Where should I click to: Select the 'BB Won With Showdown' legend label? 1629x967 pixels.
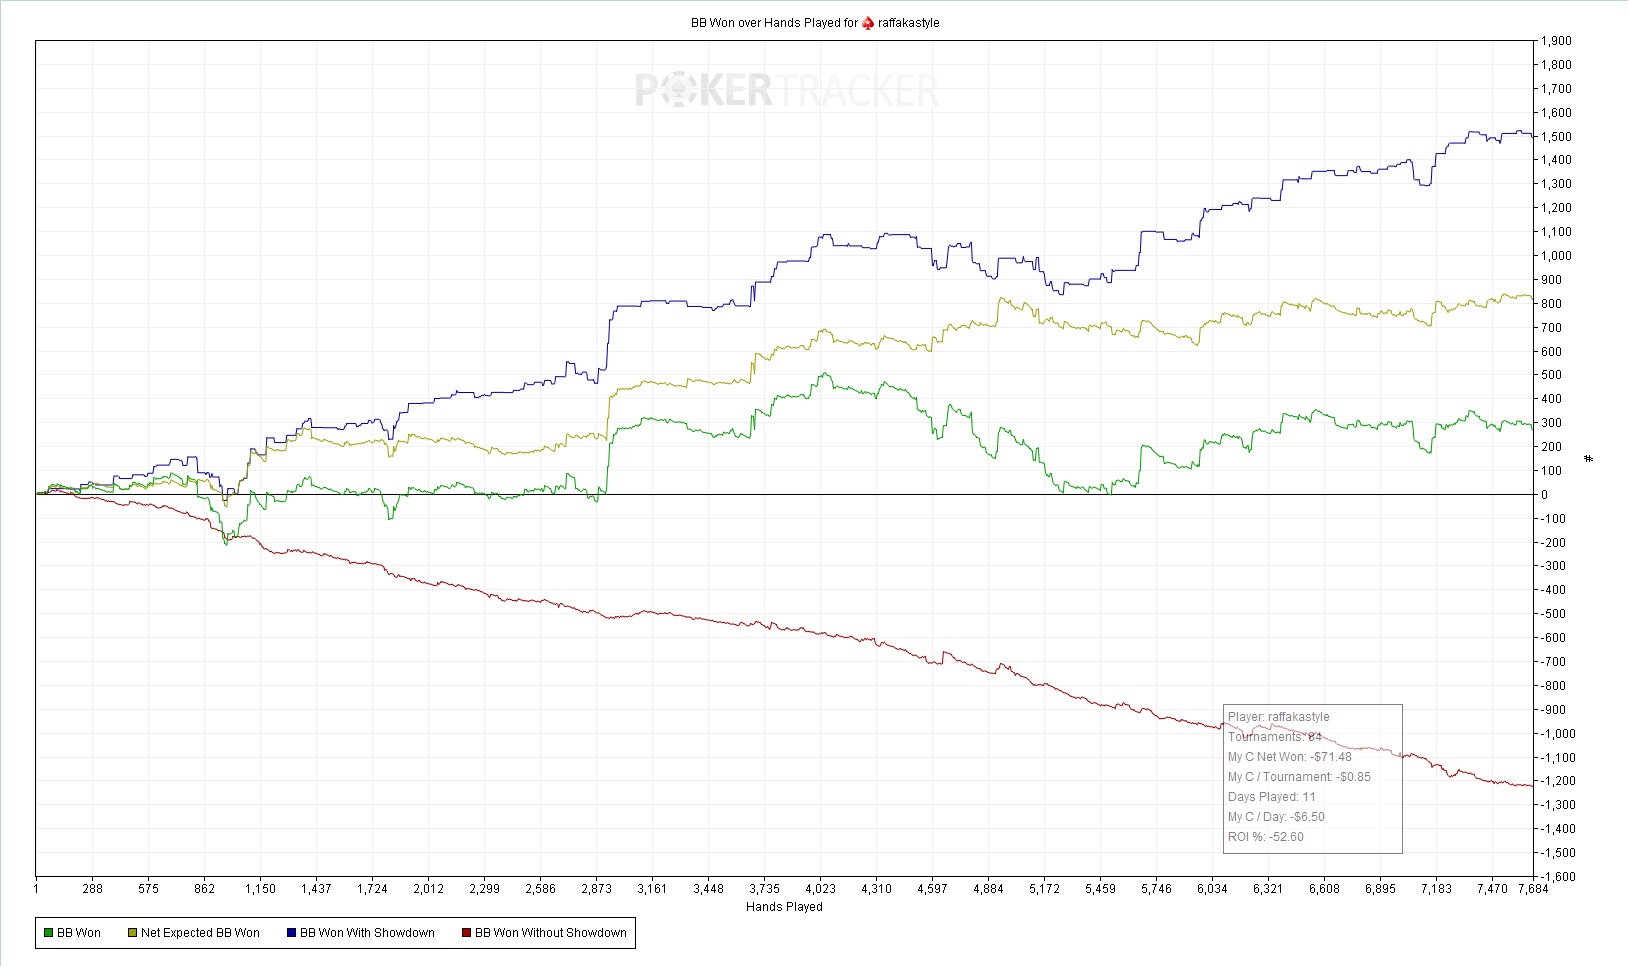point(367,933)
